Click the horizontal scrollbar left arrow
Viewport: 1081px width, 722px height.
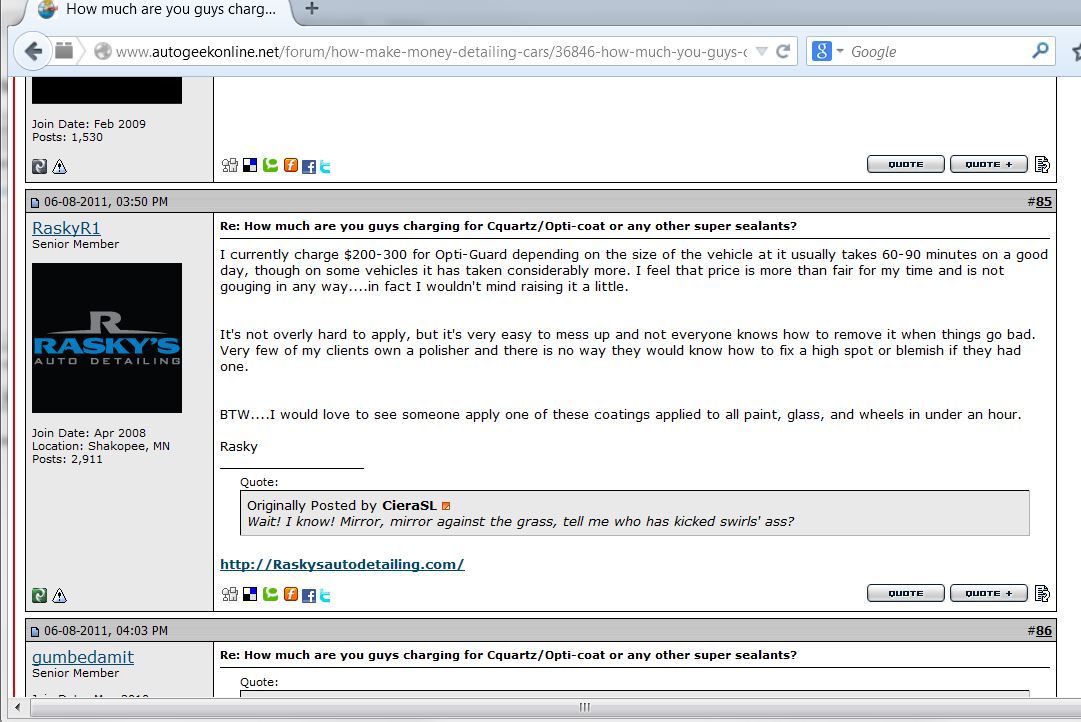[17, 707]
